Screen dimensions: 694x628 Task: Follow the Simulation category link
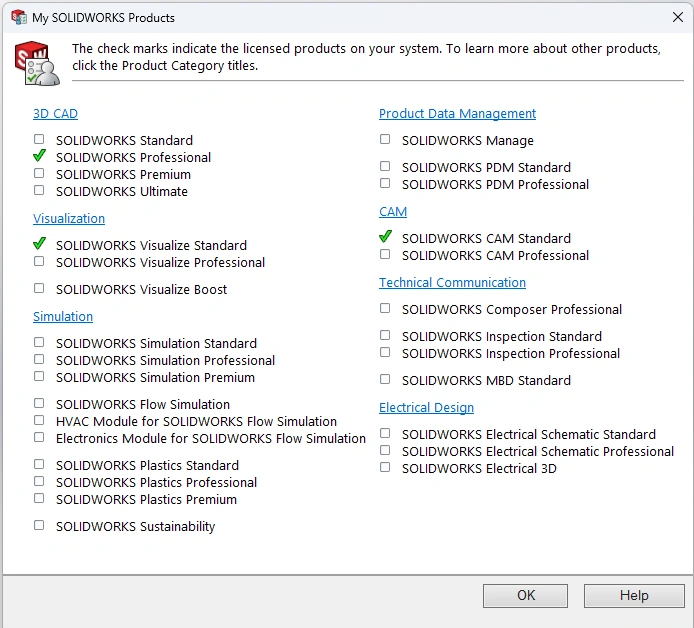click(63, 317)
